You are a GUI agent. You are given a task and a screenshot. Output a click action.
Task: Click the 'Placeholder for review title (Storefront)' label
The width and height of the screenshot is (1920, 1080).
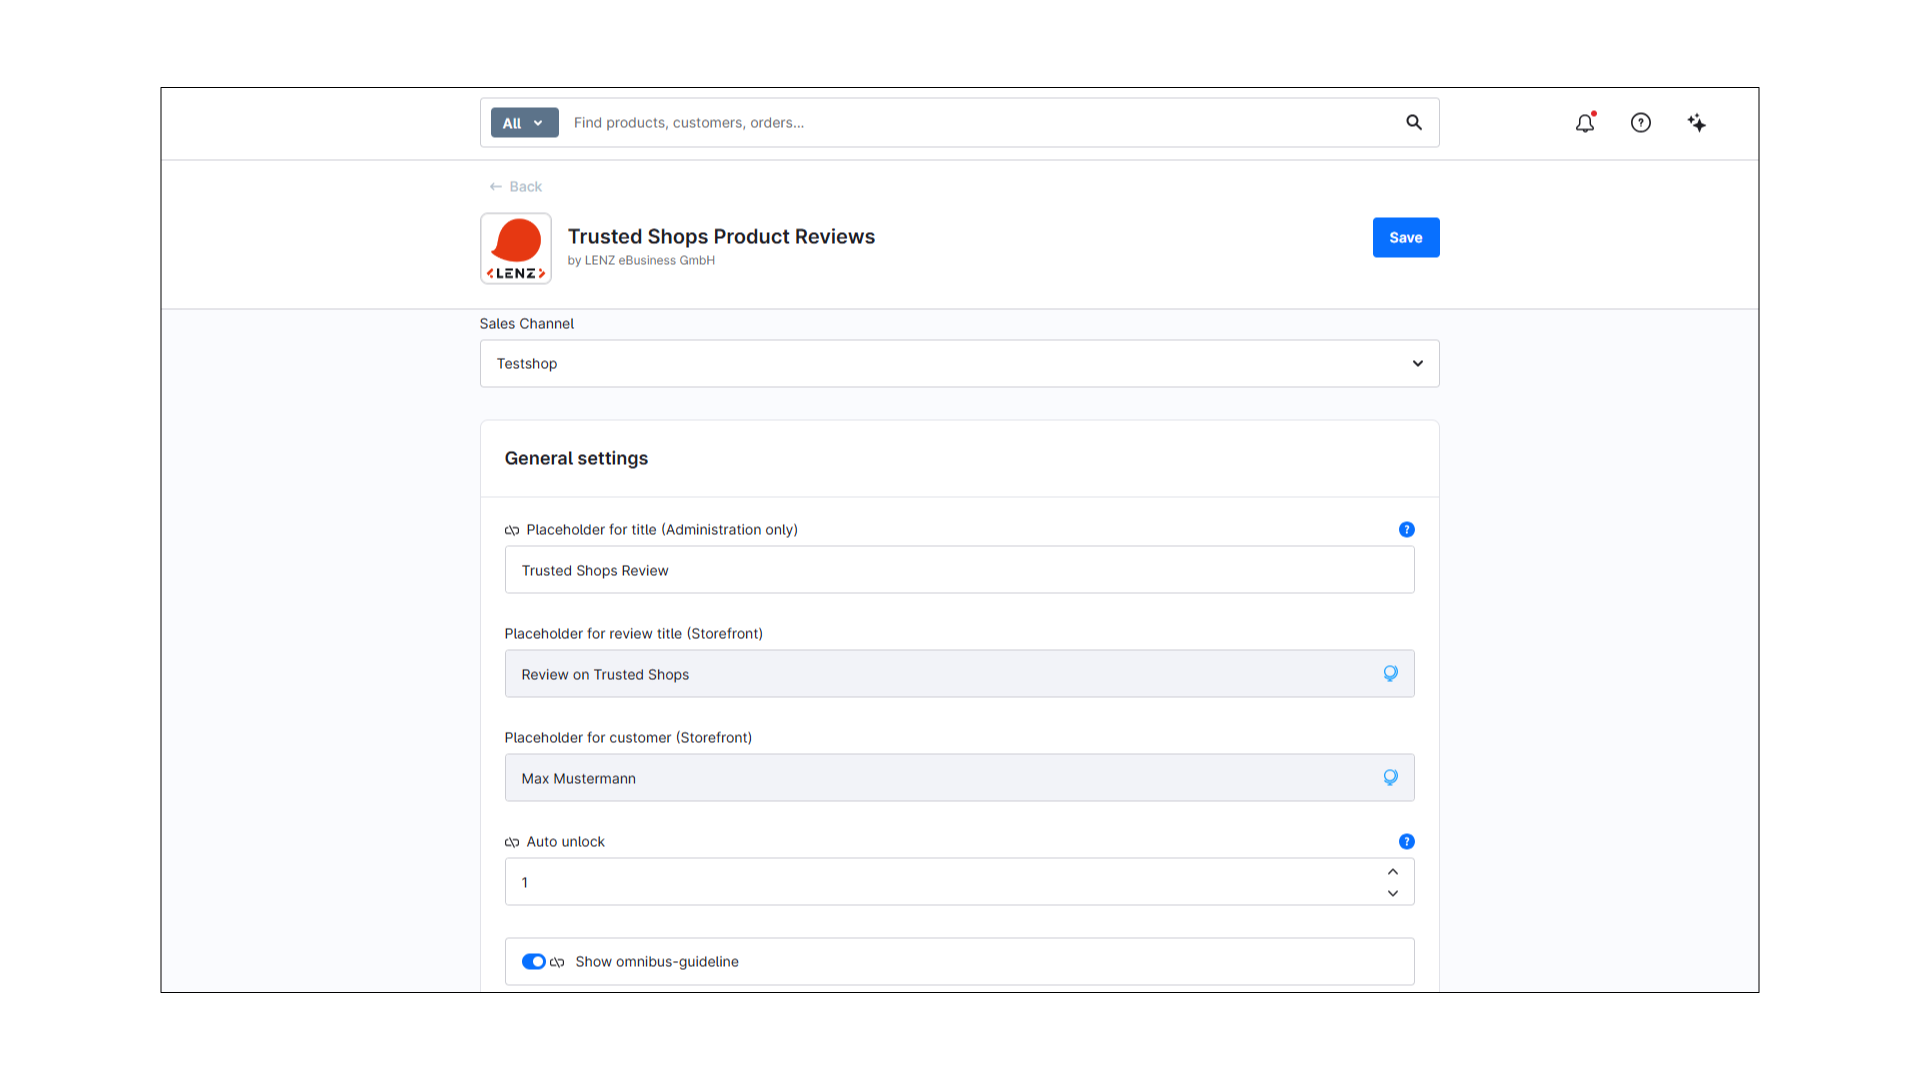[x=634, y=634]
